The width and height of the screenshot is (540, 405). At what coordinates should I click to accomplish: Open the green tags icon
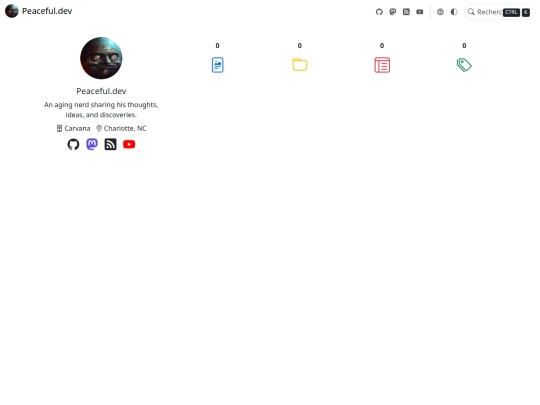coord(464,65)
